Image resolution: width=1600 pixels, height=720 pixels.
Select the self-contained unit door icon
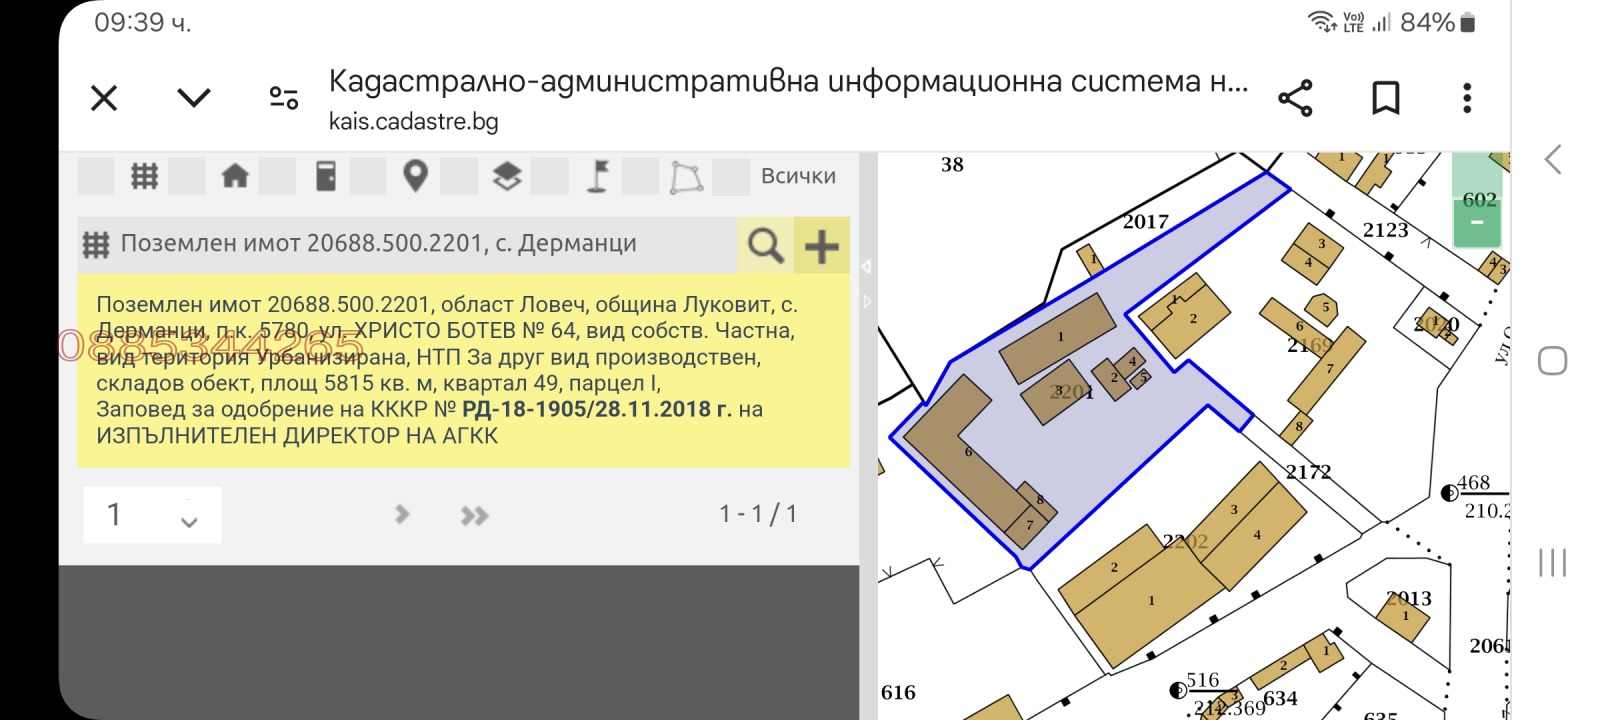click(325, 177)
